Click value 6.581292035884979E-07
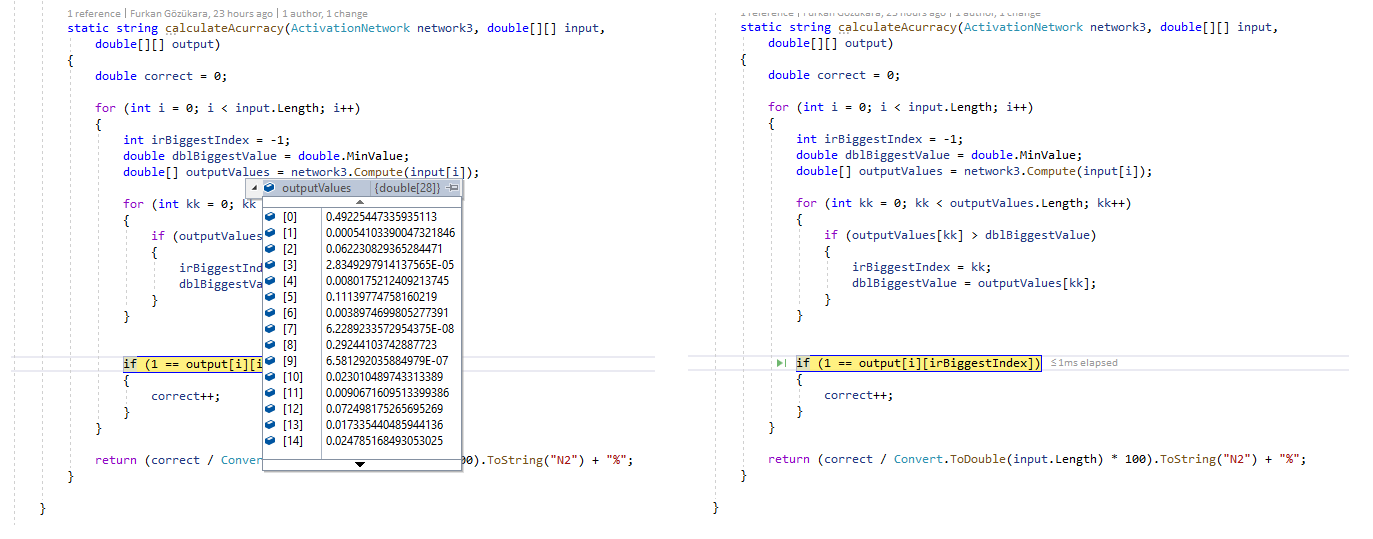Screen dimensions: 1373x539 pos(387,361)
